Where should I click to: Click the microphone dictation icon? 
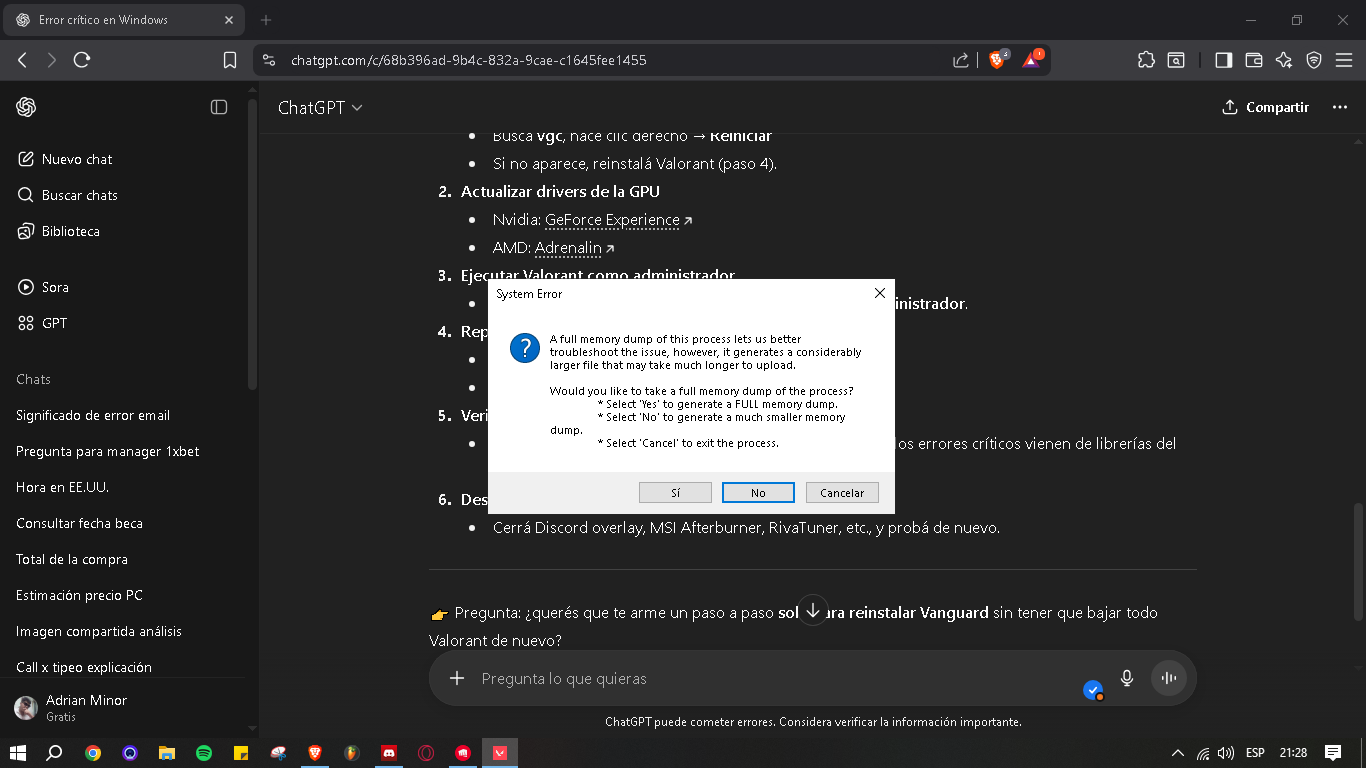point(1127,678)
